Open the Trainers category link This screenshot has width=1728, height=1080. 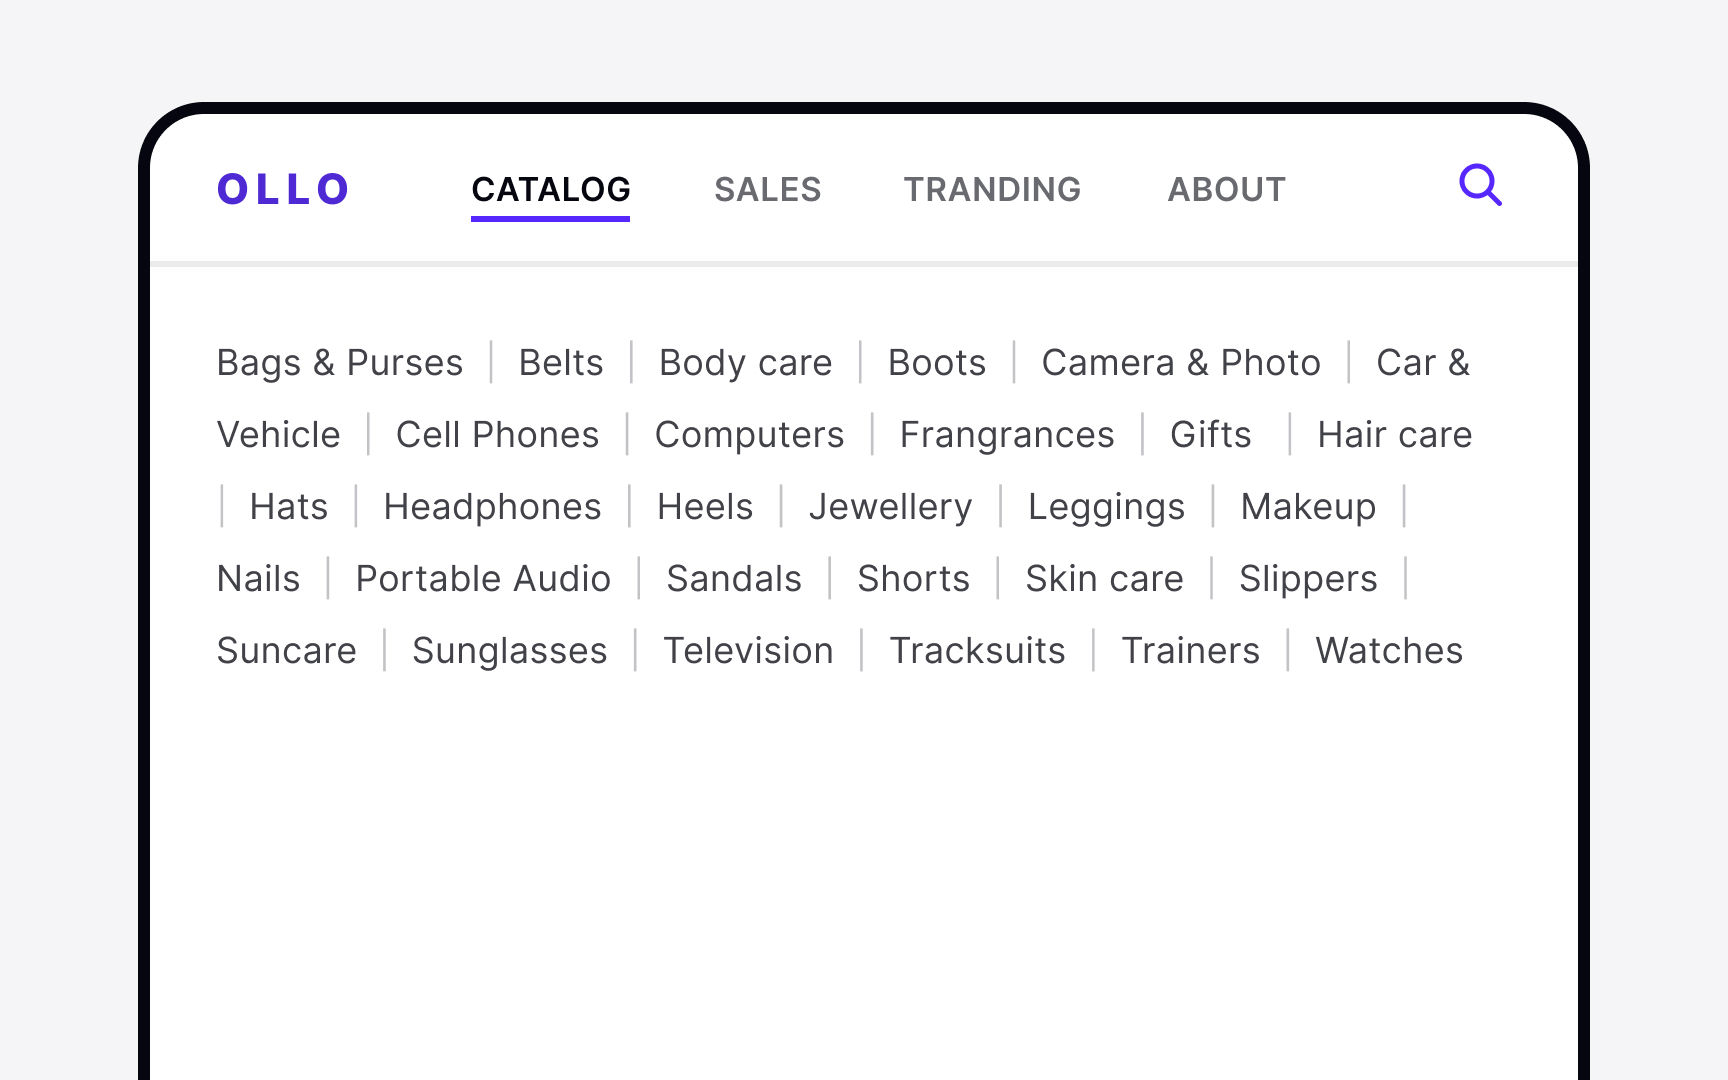click(x=1190, y=651)
